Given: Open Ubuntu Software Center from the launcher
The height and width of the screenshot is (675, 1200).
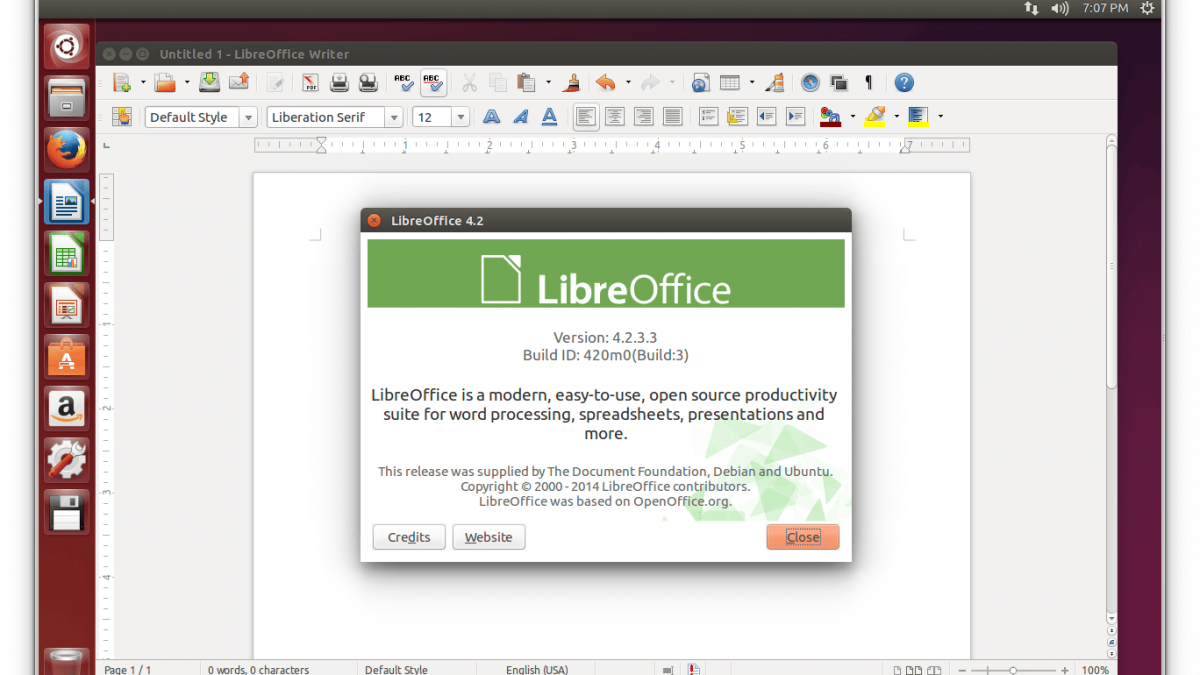Looking at the screenshot, I should pos(67,357).
